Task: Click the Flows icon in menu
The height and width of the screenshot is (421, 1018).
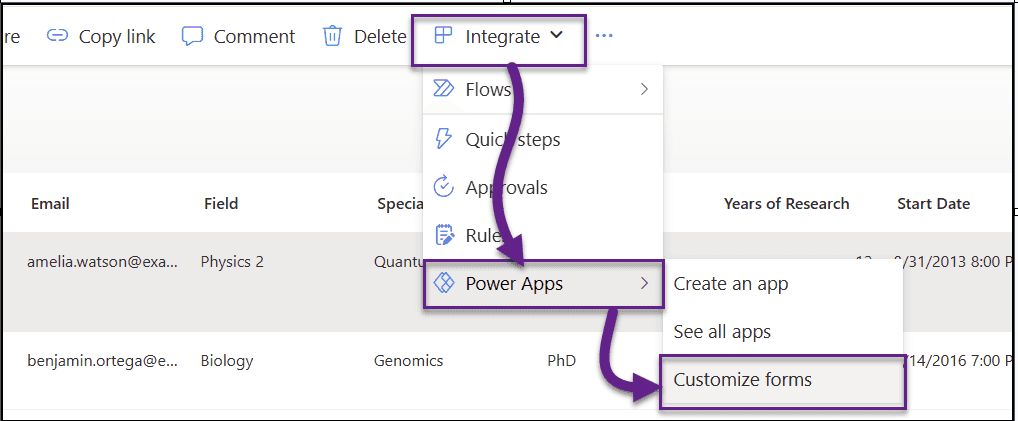Action: 443,89
